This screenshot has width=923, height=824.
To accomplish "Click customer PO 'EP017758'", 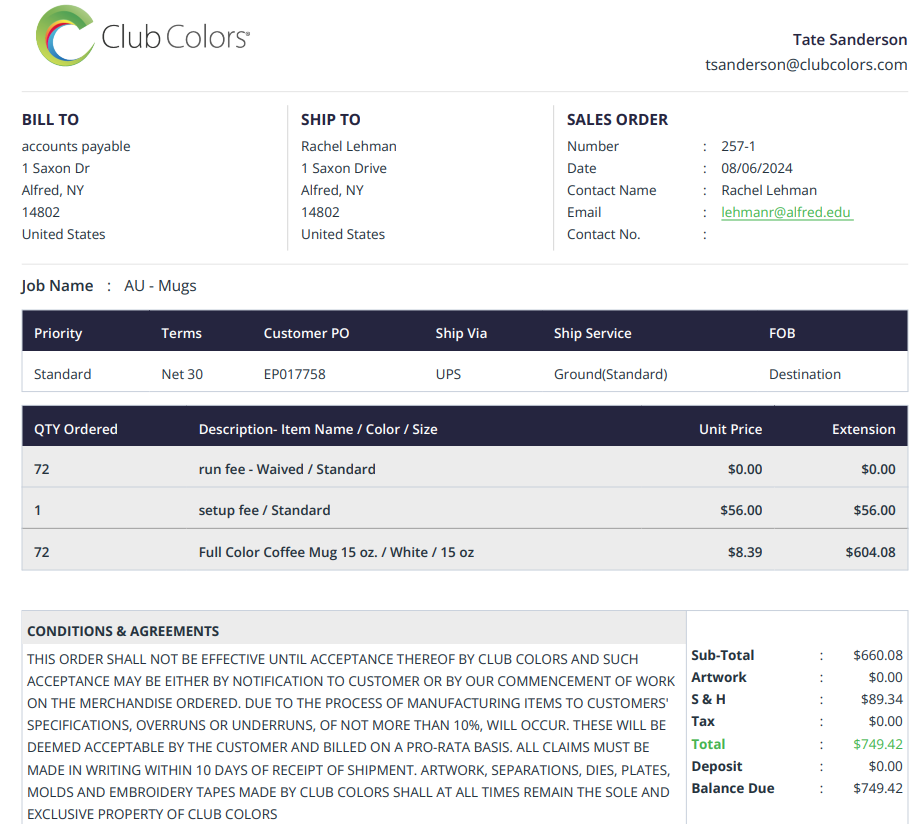I will pos(294,374).
